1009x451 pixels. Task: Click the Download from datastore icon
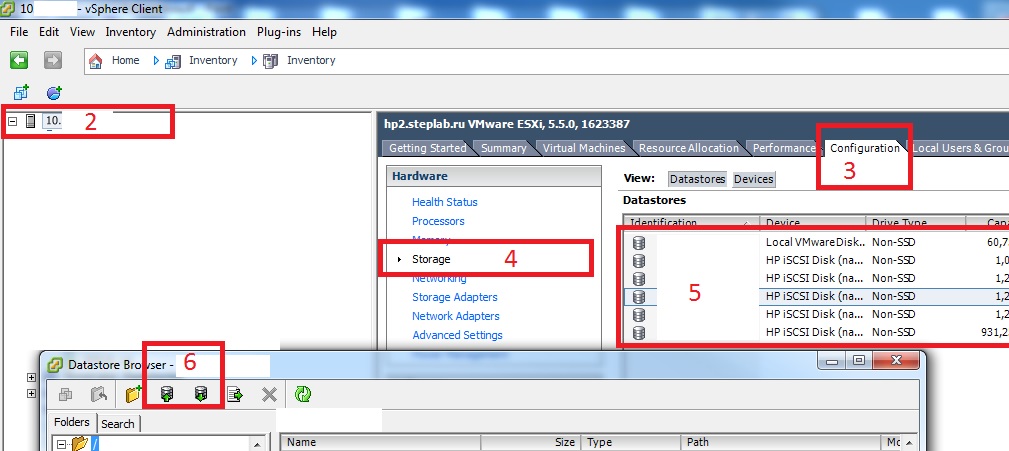(x=200, y=394)
